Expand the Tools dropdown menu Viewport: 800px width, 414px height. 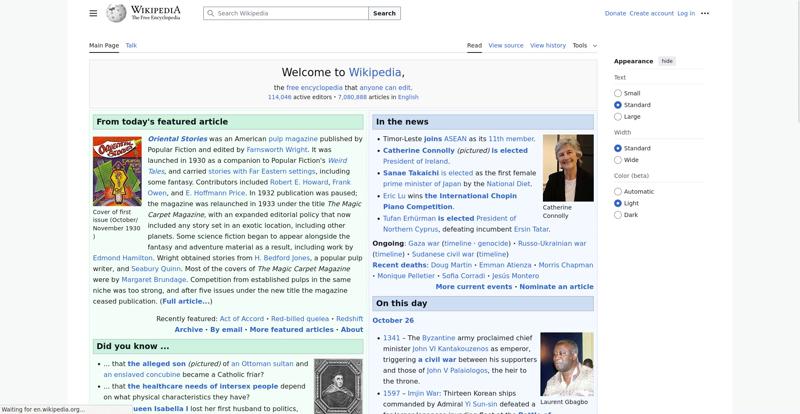tap(584, 45)
